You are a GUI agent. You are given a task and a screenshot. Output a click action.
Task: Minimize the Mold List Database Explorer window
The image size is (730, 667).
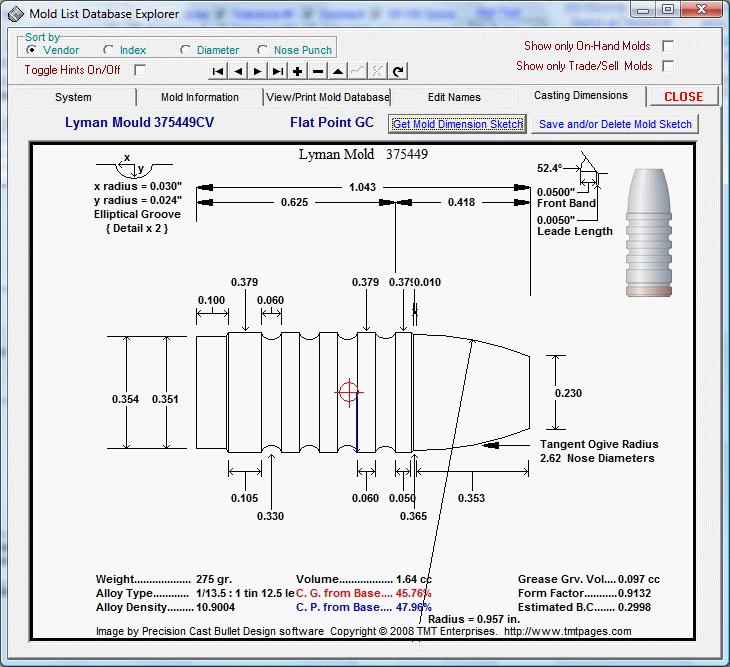643,9
